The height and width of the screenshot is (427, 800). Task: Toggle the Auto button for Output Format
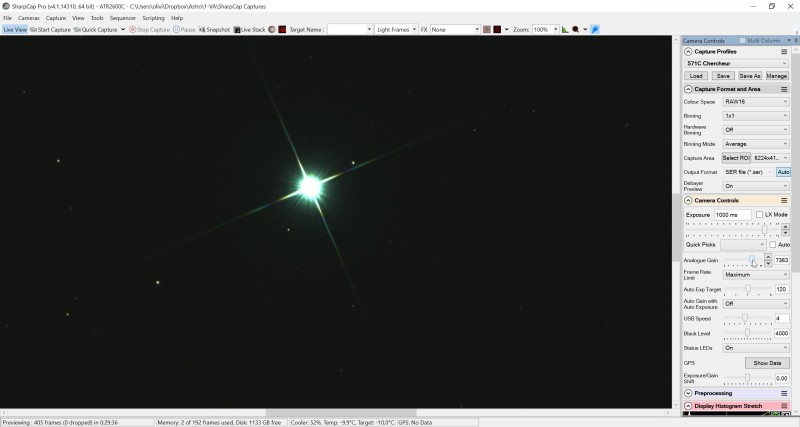[783, 172]
